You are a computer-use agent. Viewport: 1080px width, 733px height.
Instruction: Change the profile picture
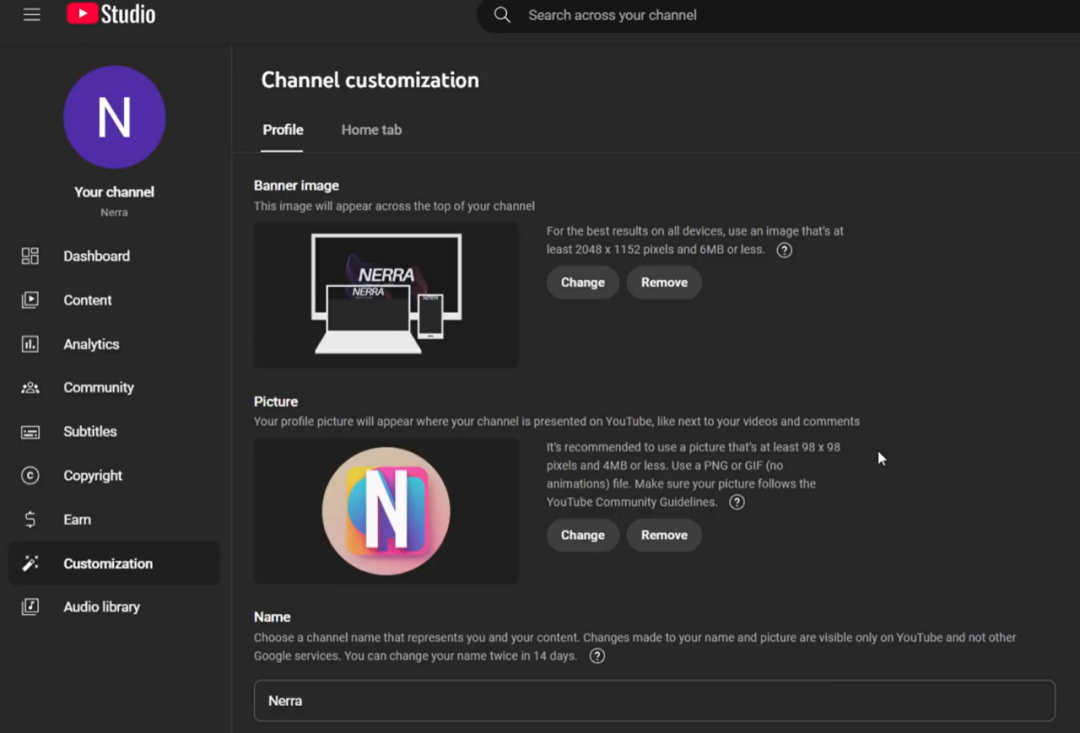click(x=583, y=535)
